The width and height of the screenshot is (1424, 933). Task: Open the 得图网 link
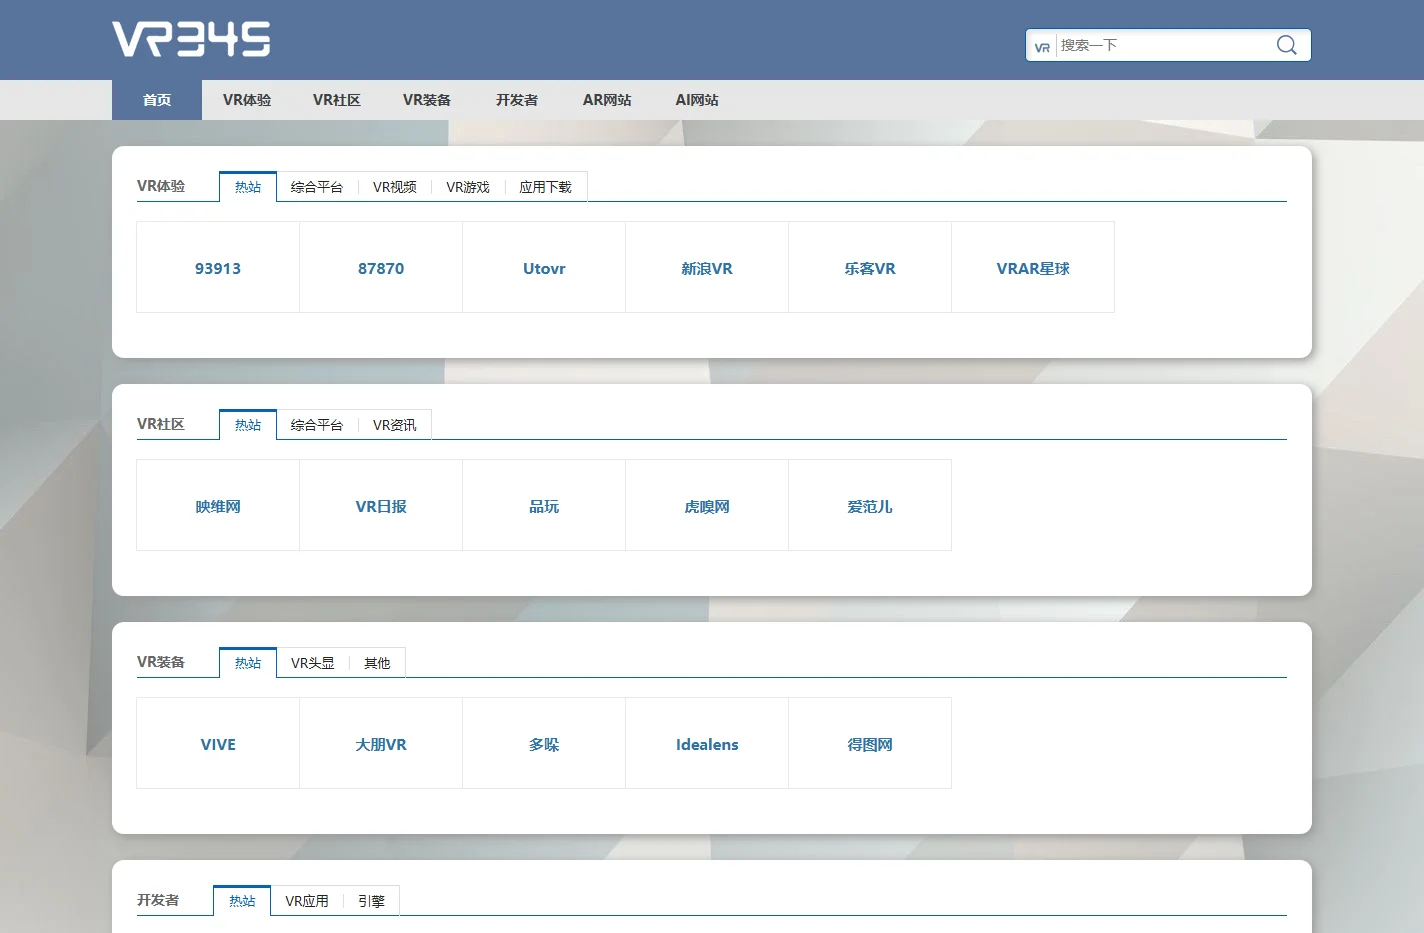(870, 744)
